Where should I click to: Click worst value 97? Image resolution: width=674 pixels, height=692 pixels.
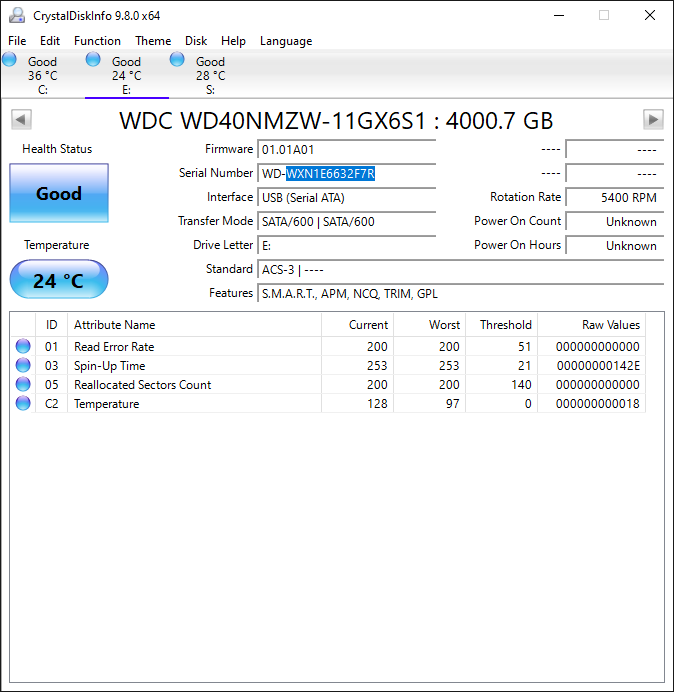point(452,404)
